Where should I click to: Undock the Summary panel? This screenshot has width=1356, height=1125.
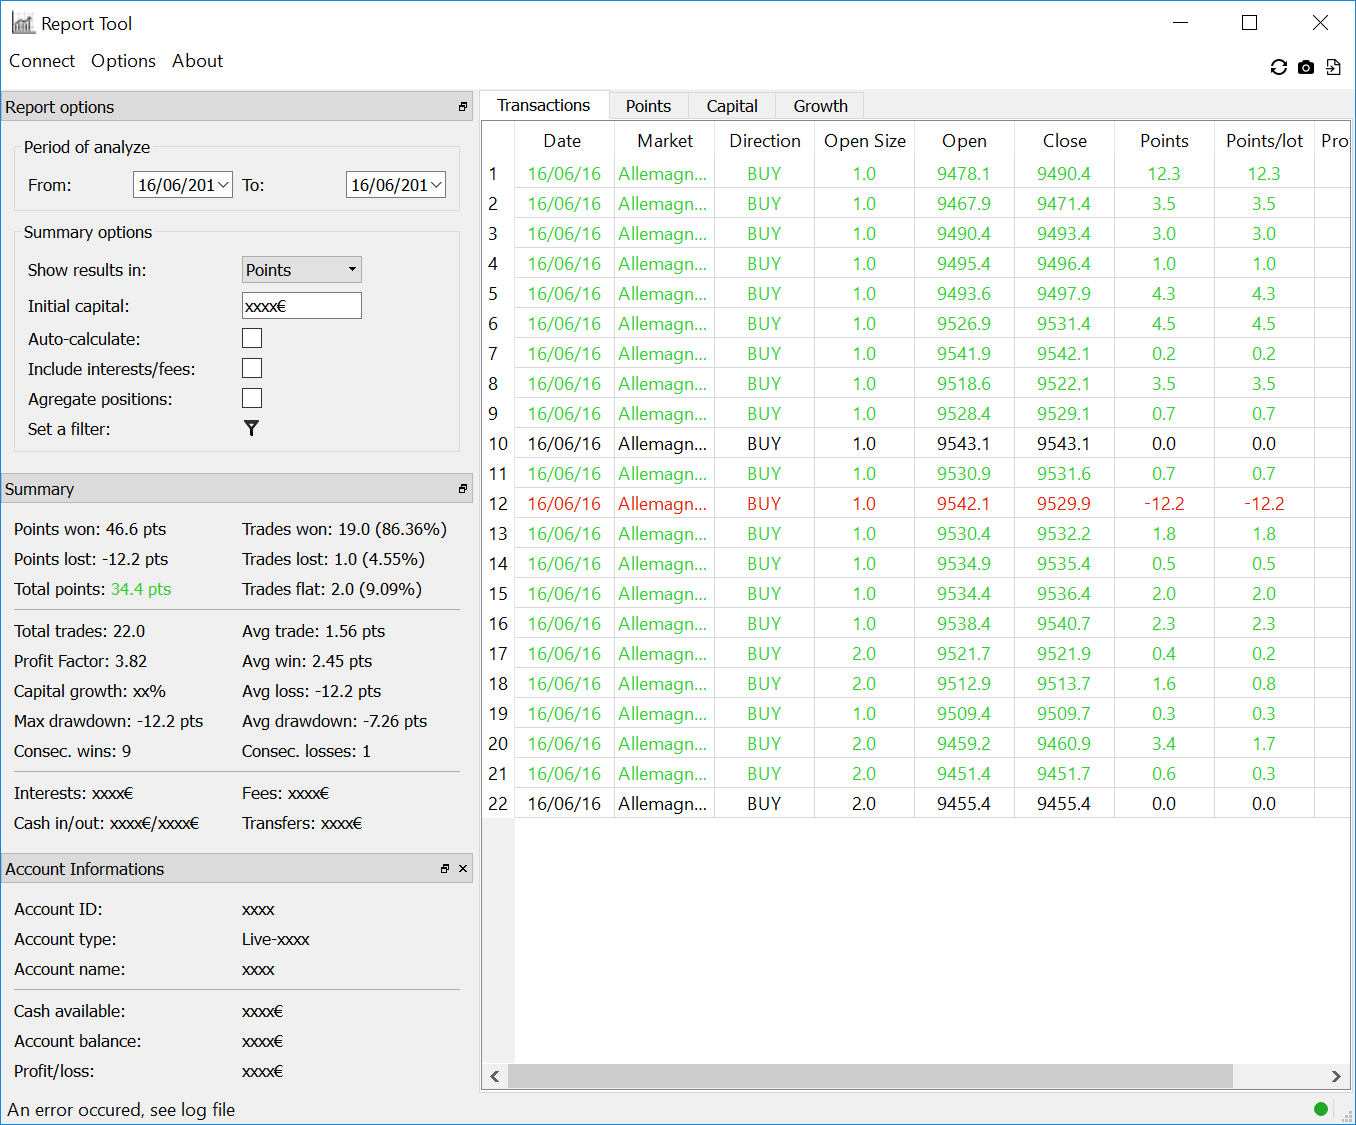click(462, 489)
